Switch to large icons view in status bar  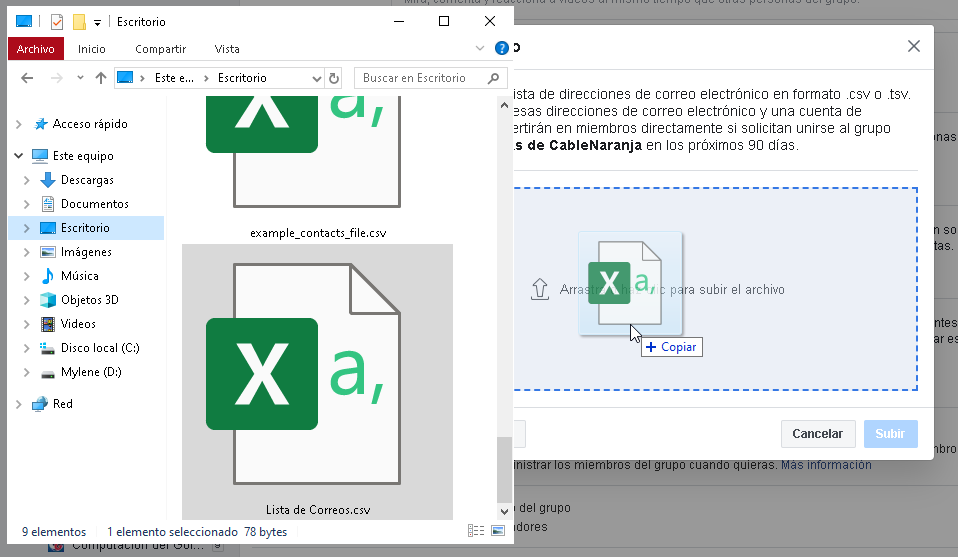pyautogui.click(x=498, y=531)
